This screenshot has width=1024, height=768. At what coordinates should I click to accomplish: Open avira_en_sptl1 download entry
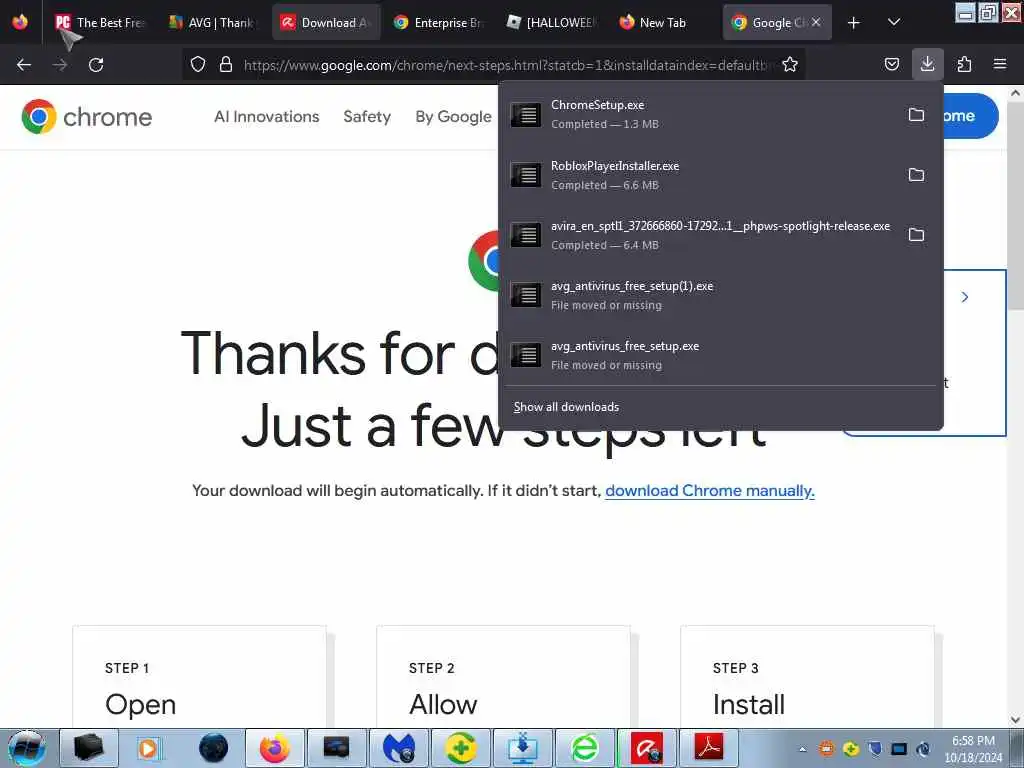click(x=703, y=235)
